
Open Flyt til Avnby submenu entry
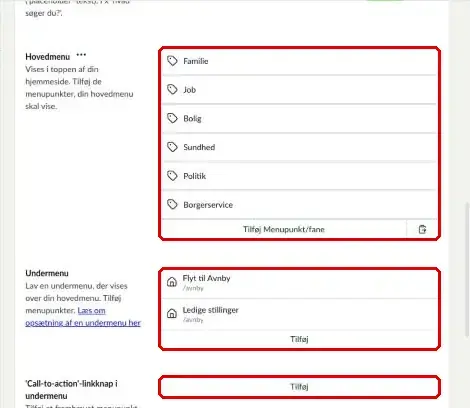pyautogui.click(x=299, y=283)
